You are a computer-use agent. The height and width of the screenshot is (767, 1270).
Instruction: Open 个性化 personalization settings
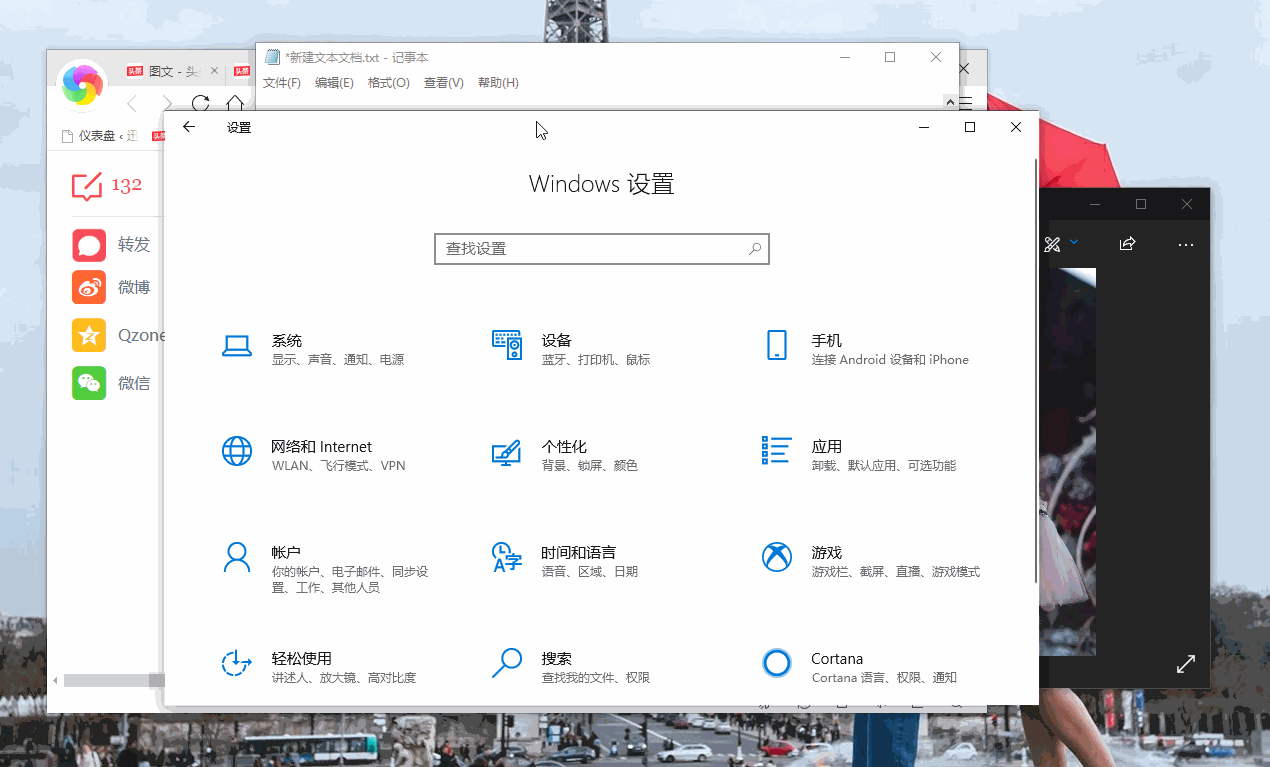pyautogui.click(x=507, y=451)
